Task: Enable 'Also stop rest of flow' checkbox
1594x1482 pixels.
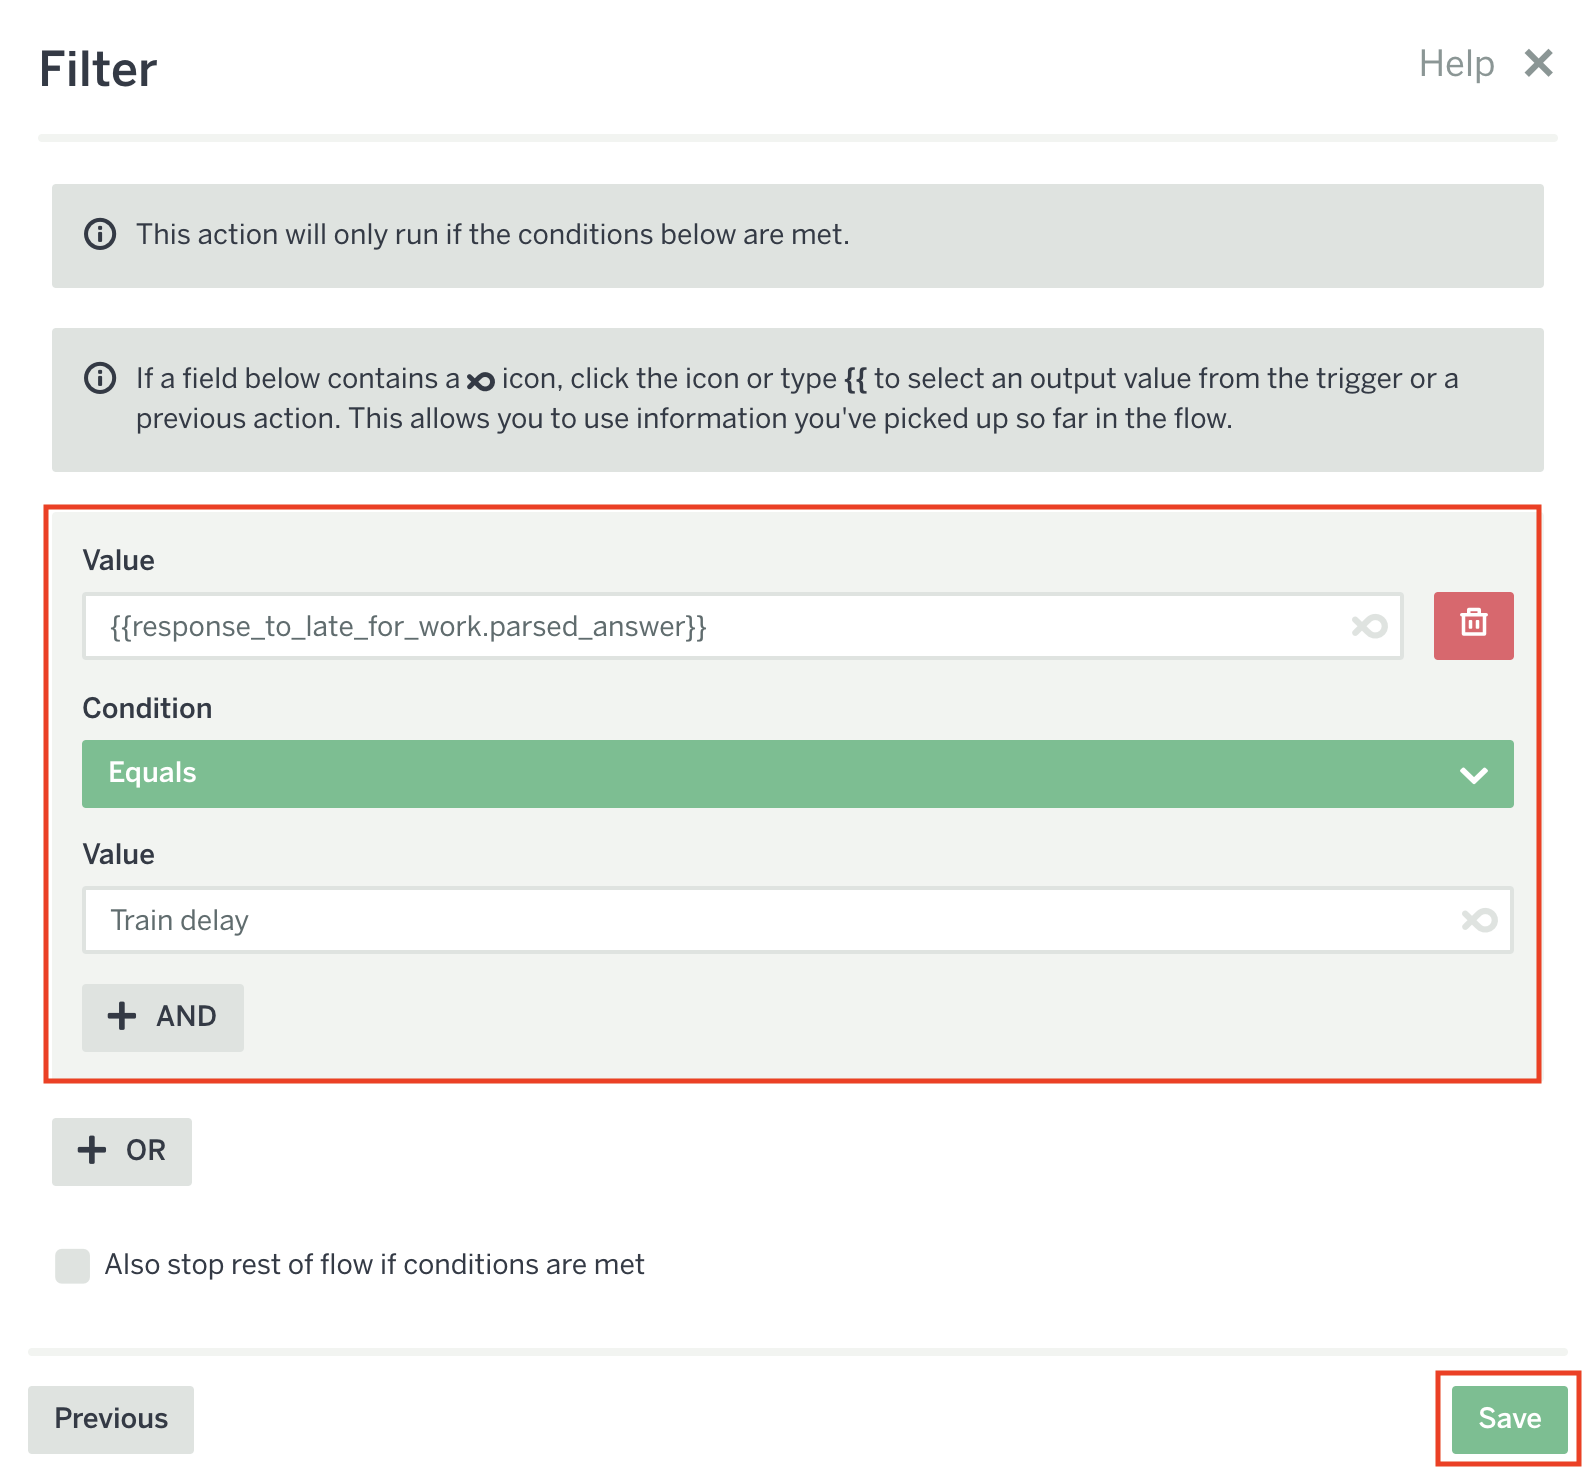Action: tap(73, 1265)
